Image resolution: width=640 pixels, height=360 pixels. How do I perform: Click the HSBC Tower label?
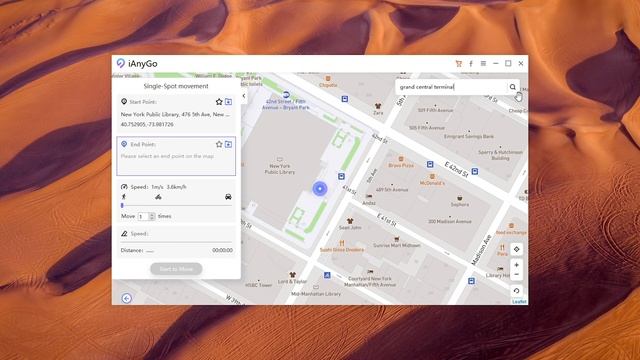click(x=259, y=285)
